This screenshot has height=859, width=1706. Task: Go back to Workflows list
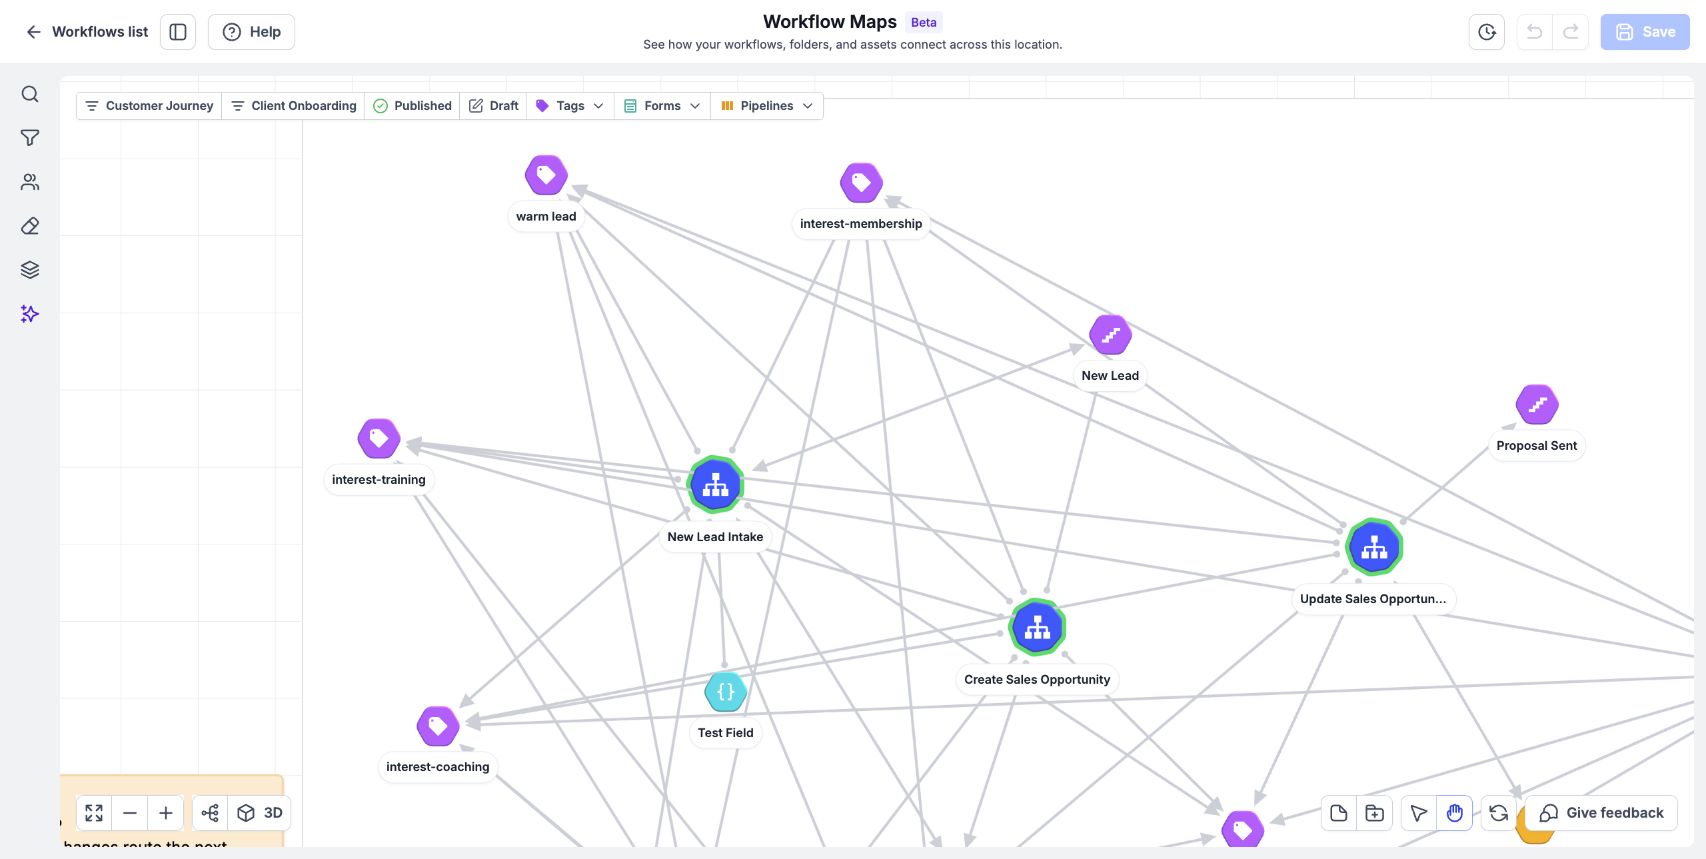point(87,32)
